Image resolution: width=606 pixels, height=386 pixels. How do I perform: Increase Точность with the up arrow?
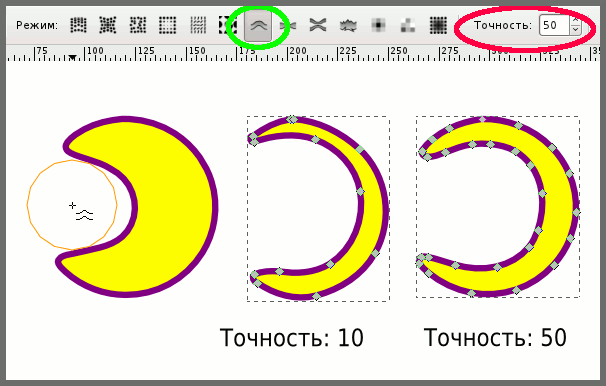575,20
